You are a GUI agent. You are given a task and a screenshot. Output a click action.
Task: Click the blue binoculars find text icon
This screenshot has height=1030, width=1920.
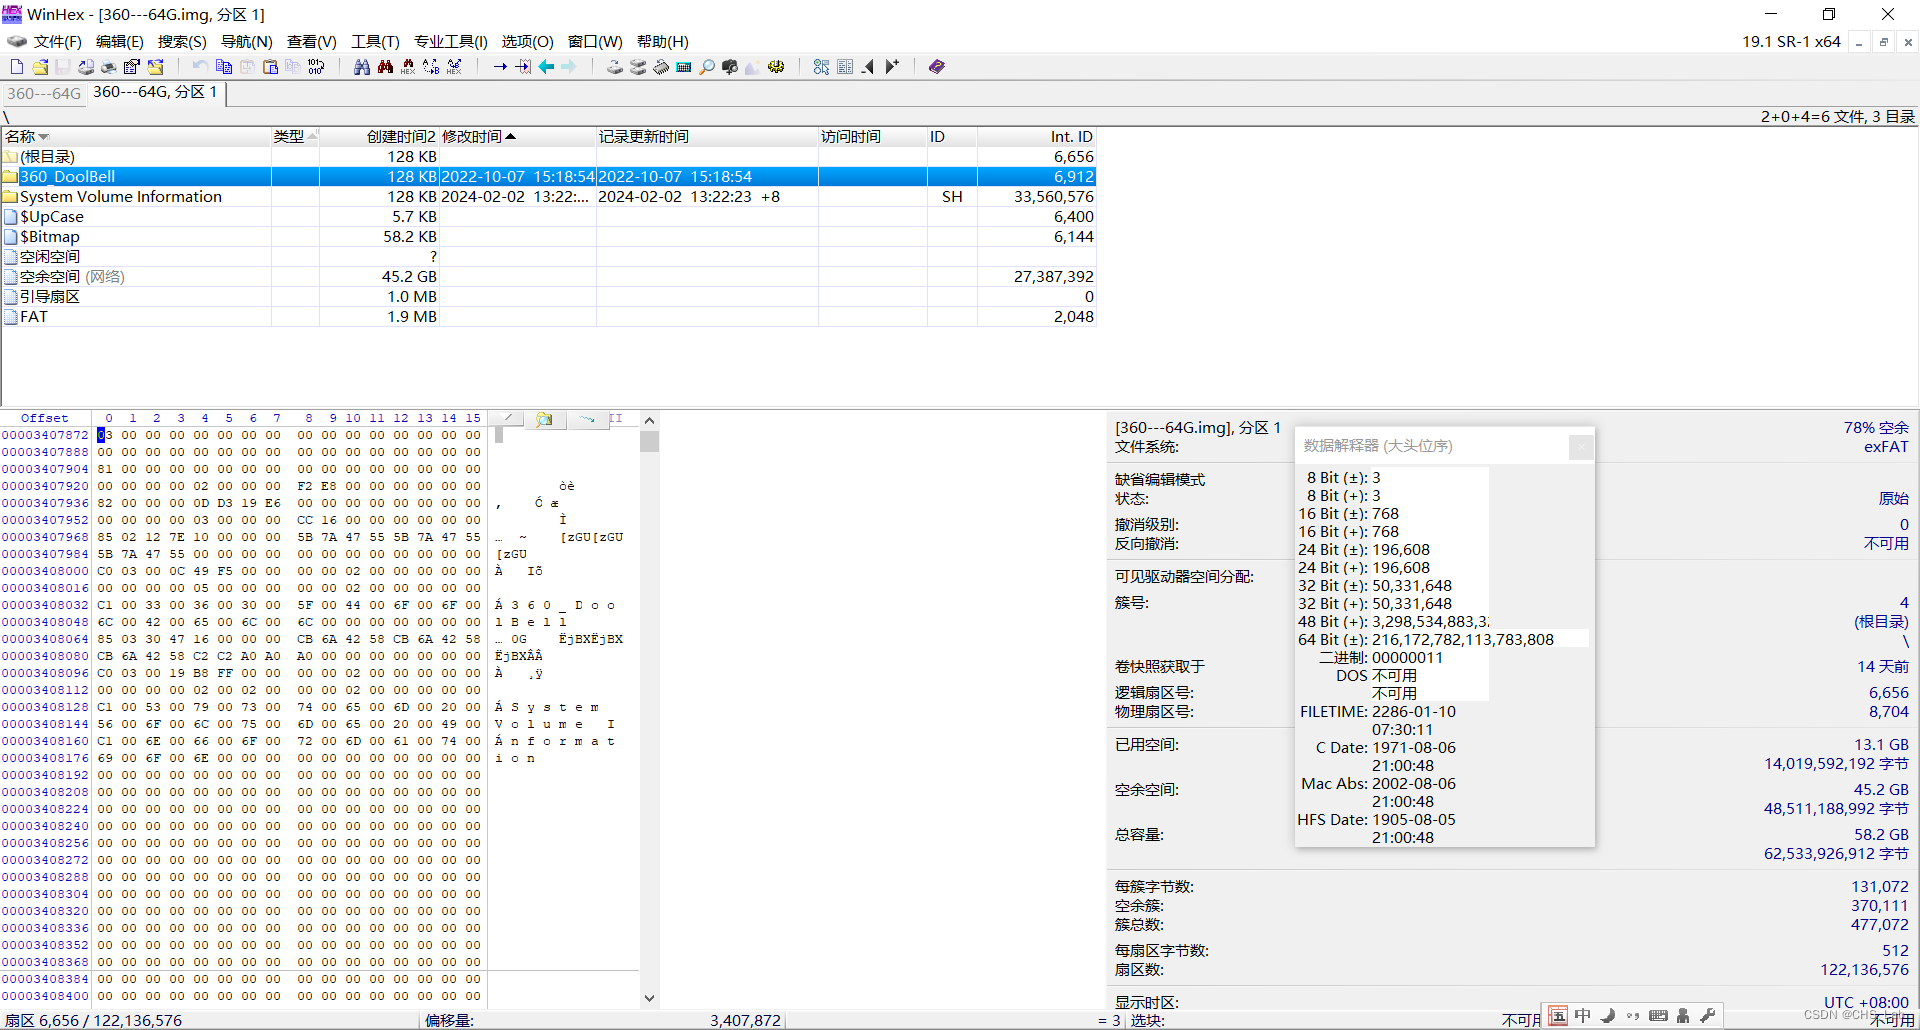362,67
